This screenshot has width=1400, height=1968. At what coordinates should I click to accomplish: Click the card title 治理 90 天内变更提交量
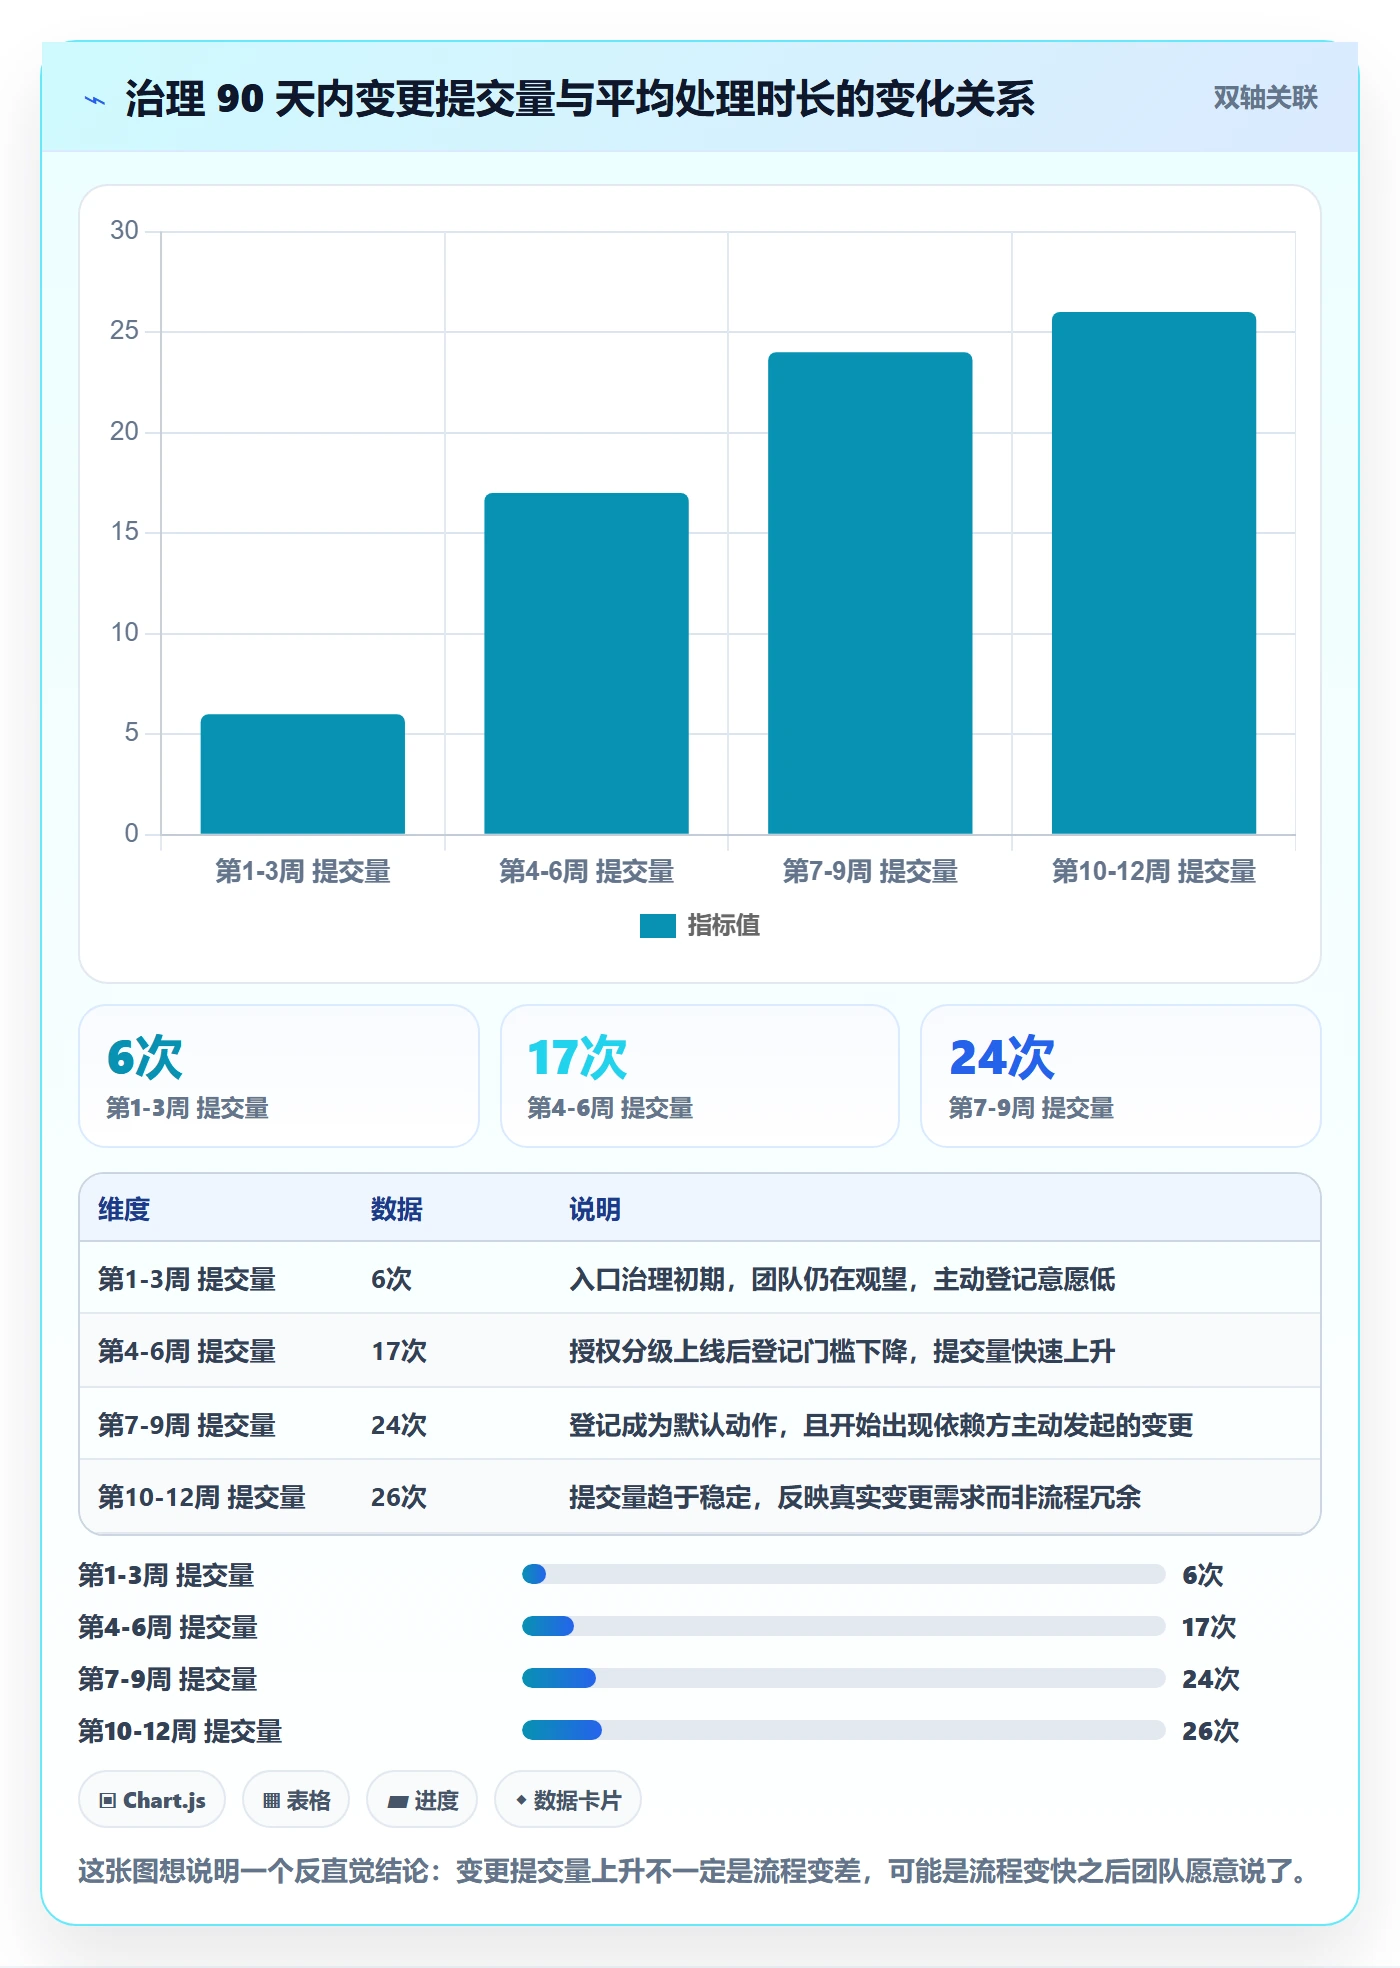580,99
